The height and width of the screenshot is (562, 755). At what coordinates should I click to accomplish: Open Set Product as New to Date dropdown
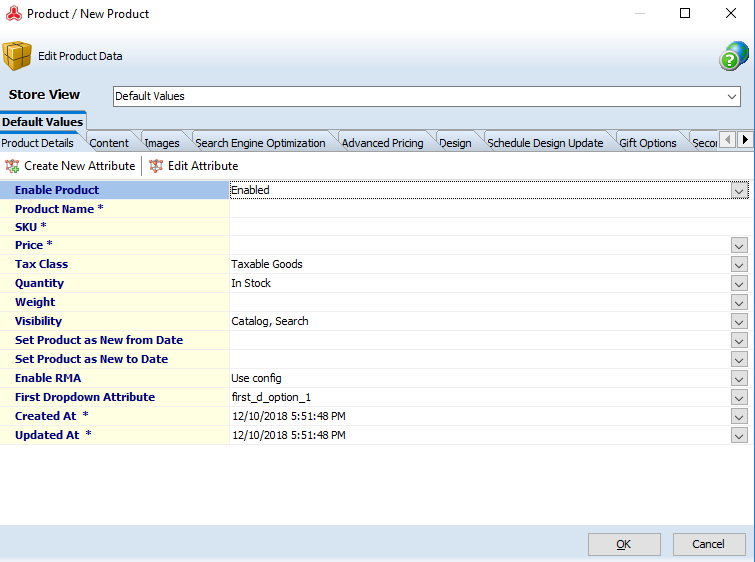tap(739, 359)
